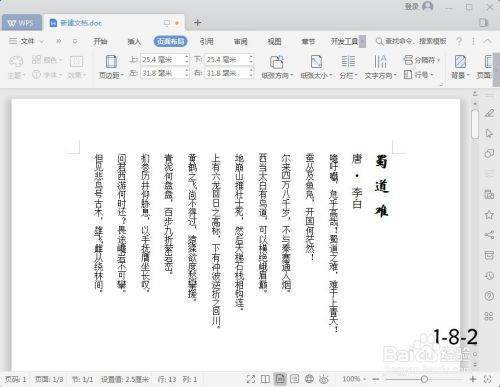Screen dimensions: 500x387
Task: Open the 纸张方向 orientation dropdown
Action: [x=277, y=67]
